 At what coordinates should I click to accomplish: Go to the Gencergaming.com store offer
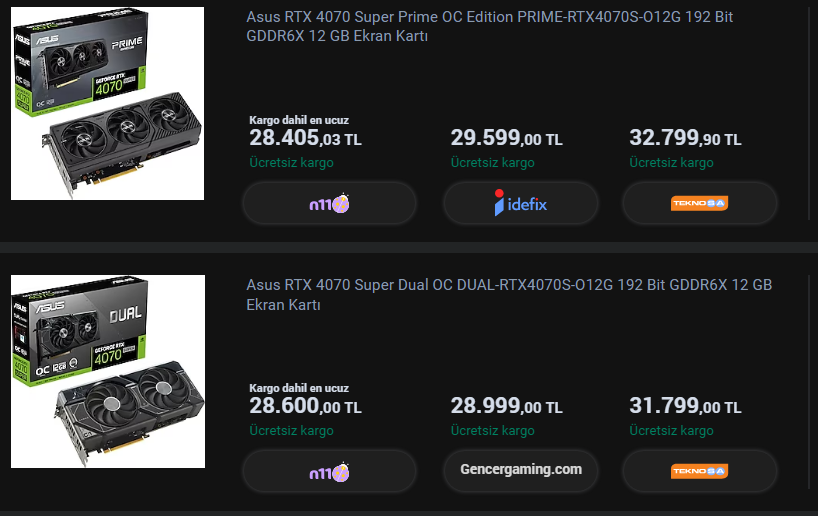[x=520, y=469]
